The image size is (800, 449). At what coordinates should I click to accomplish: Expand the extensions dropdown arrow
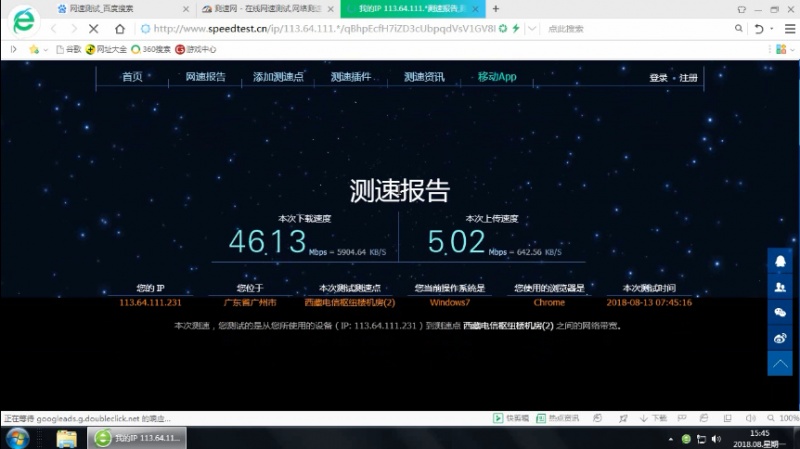coord(792,49)
